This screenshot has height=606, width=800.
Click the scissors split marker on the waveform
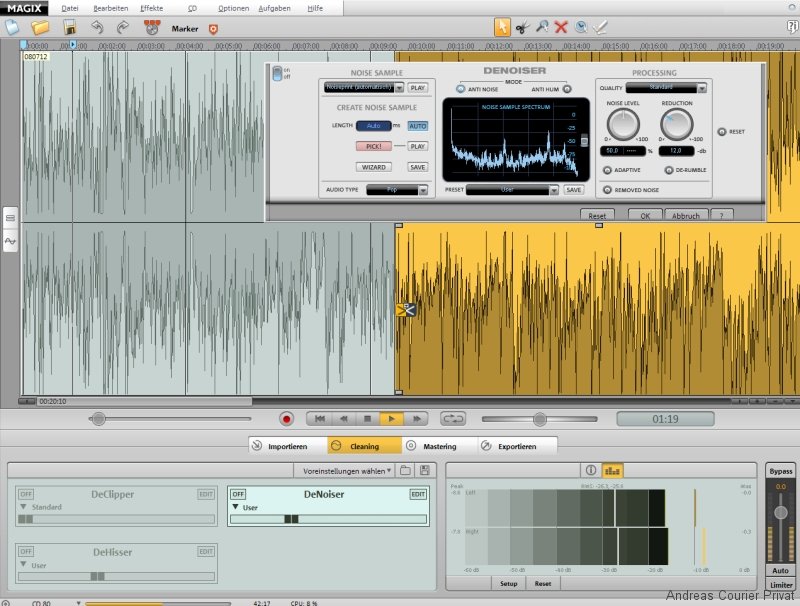(x=406, y=310)
